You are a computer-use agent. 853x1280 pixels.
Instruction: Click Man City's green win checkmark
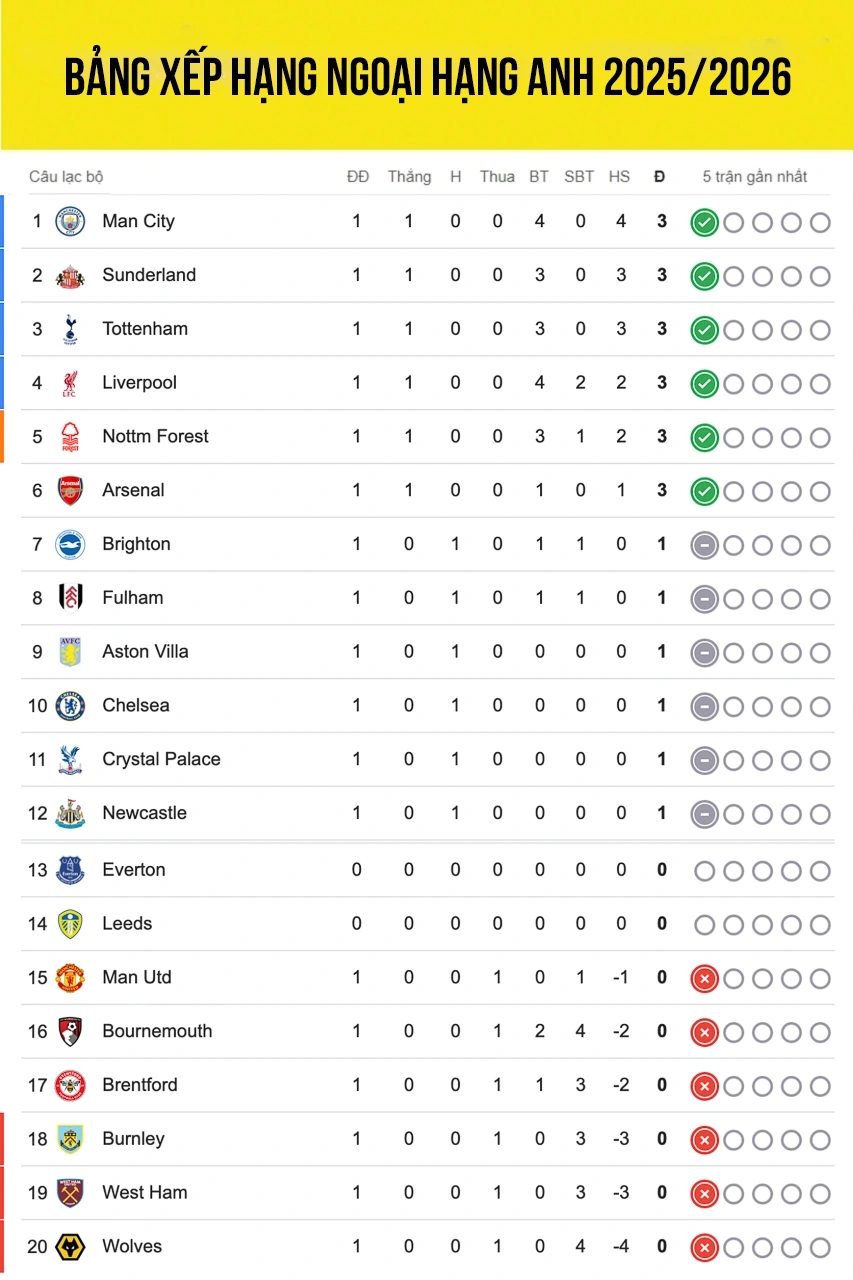[704, 222]
